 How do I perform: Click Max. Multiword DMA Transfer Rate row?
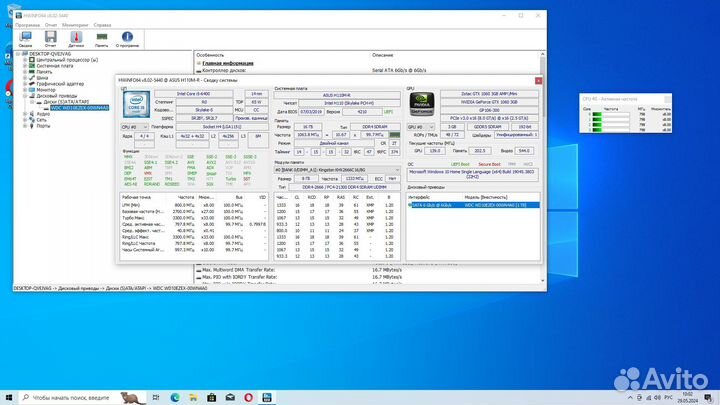point(239,270)
